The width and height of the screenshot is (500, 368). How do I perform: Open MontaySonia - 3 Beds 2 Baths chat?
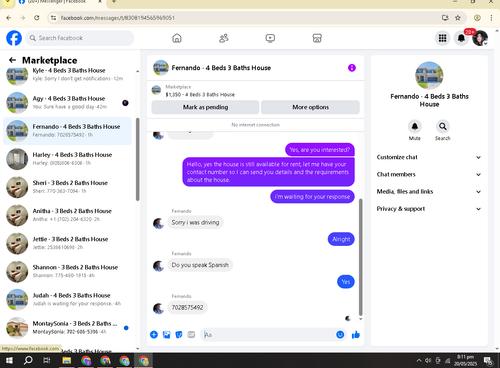(x=67, y=328)
